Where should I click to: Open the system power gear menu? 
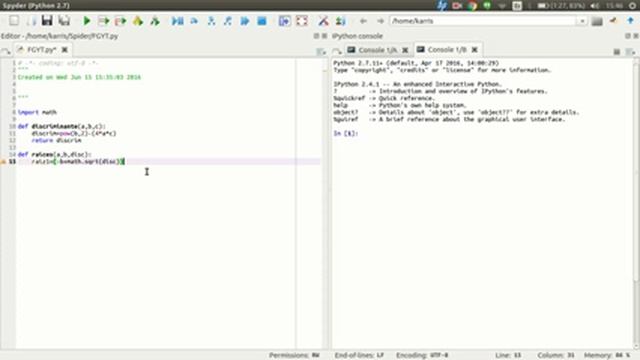(633, 6)
